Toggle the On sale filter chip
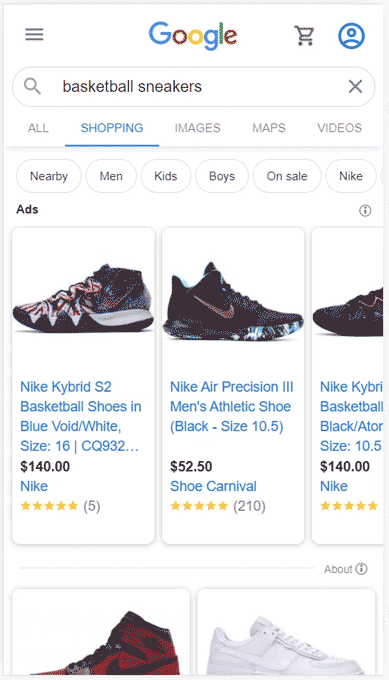This screenshot has height=680, width=389. coord(287,176)
